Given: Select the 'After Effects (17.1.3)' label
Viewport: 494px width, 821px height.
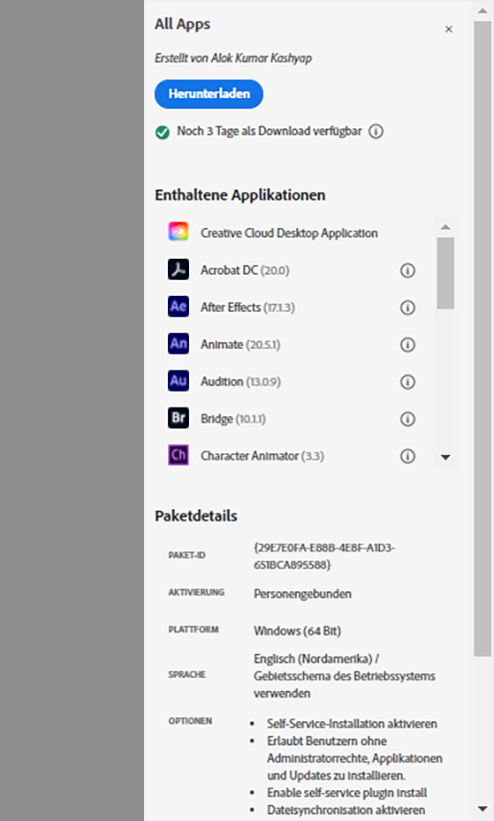Looking at the screenshot, I should (x=248, y=308).
